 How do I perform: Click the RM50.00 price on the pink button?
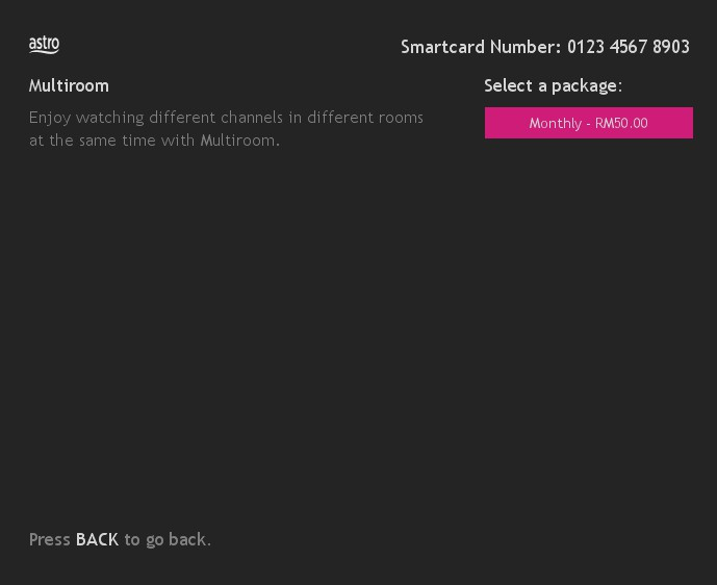(621, 123)
